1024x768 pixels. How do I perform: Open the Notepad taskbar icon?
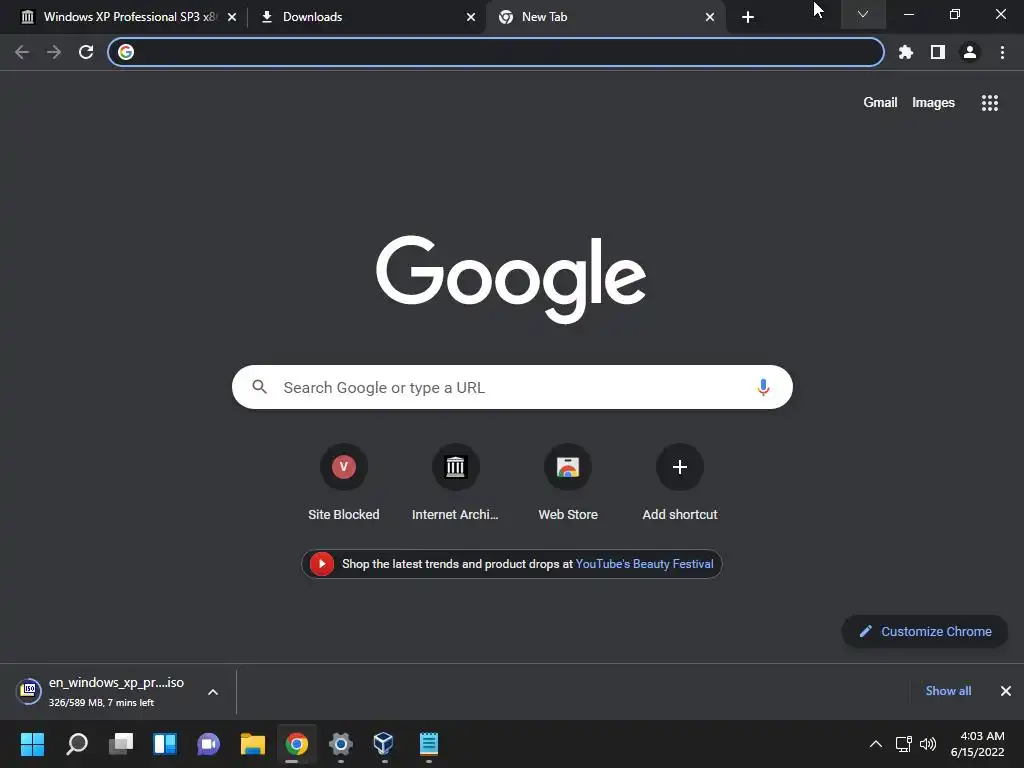(428, 744)
